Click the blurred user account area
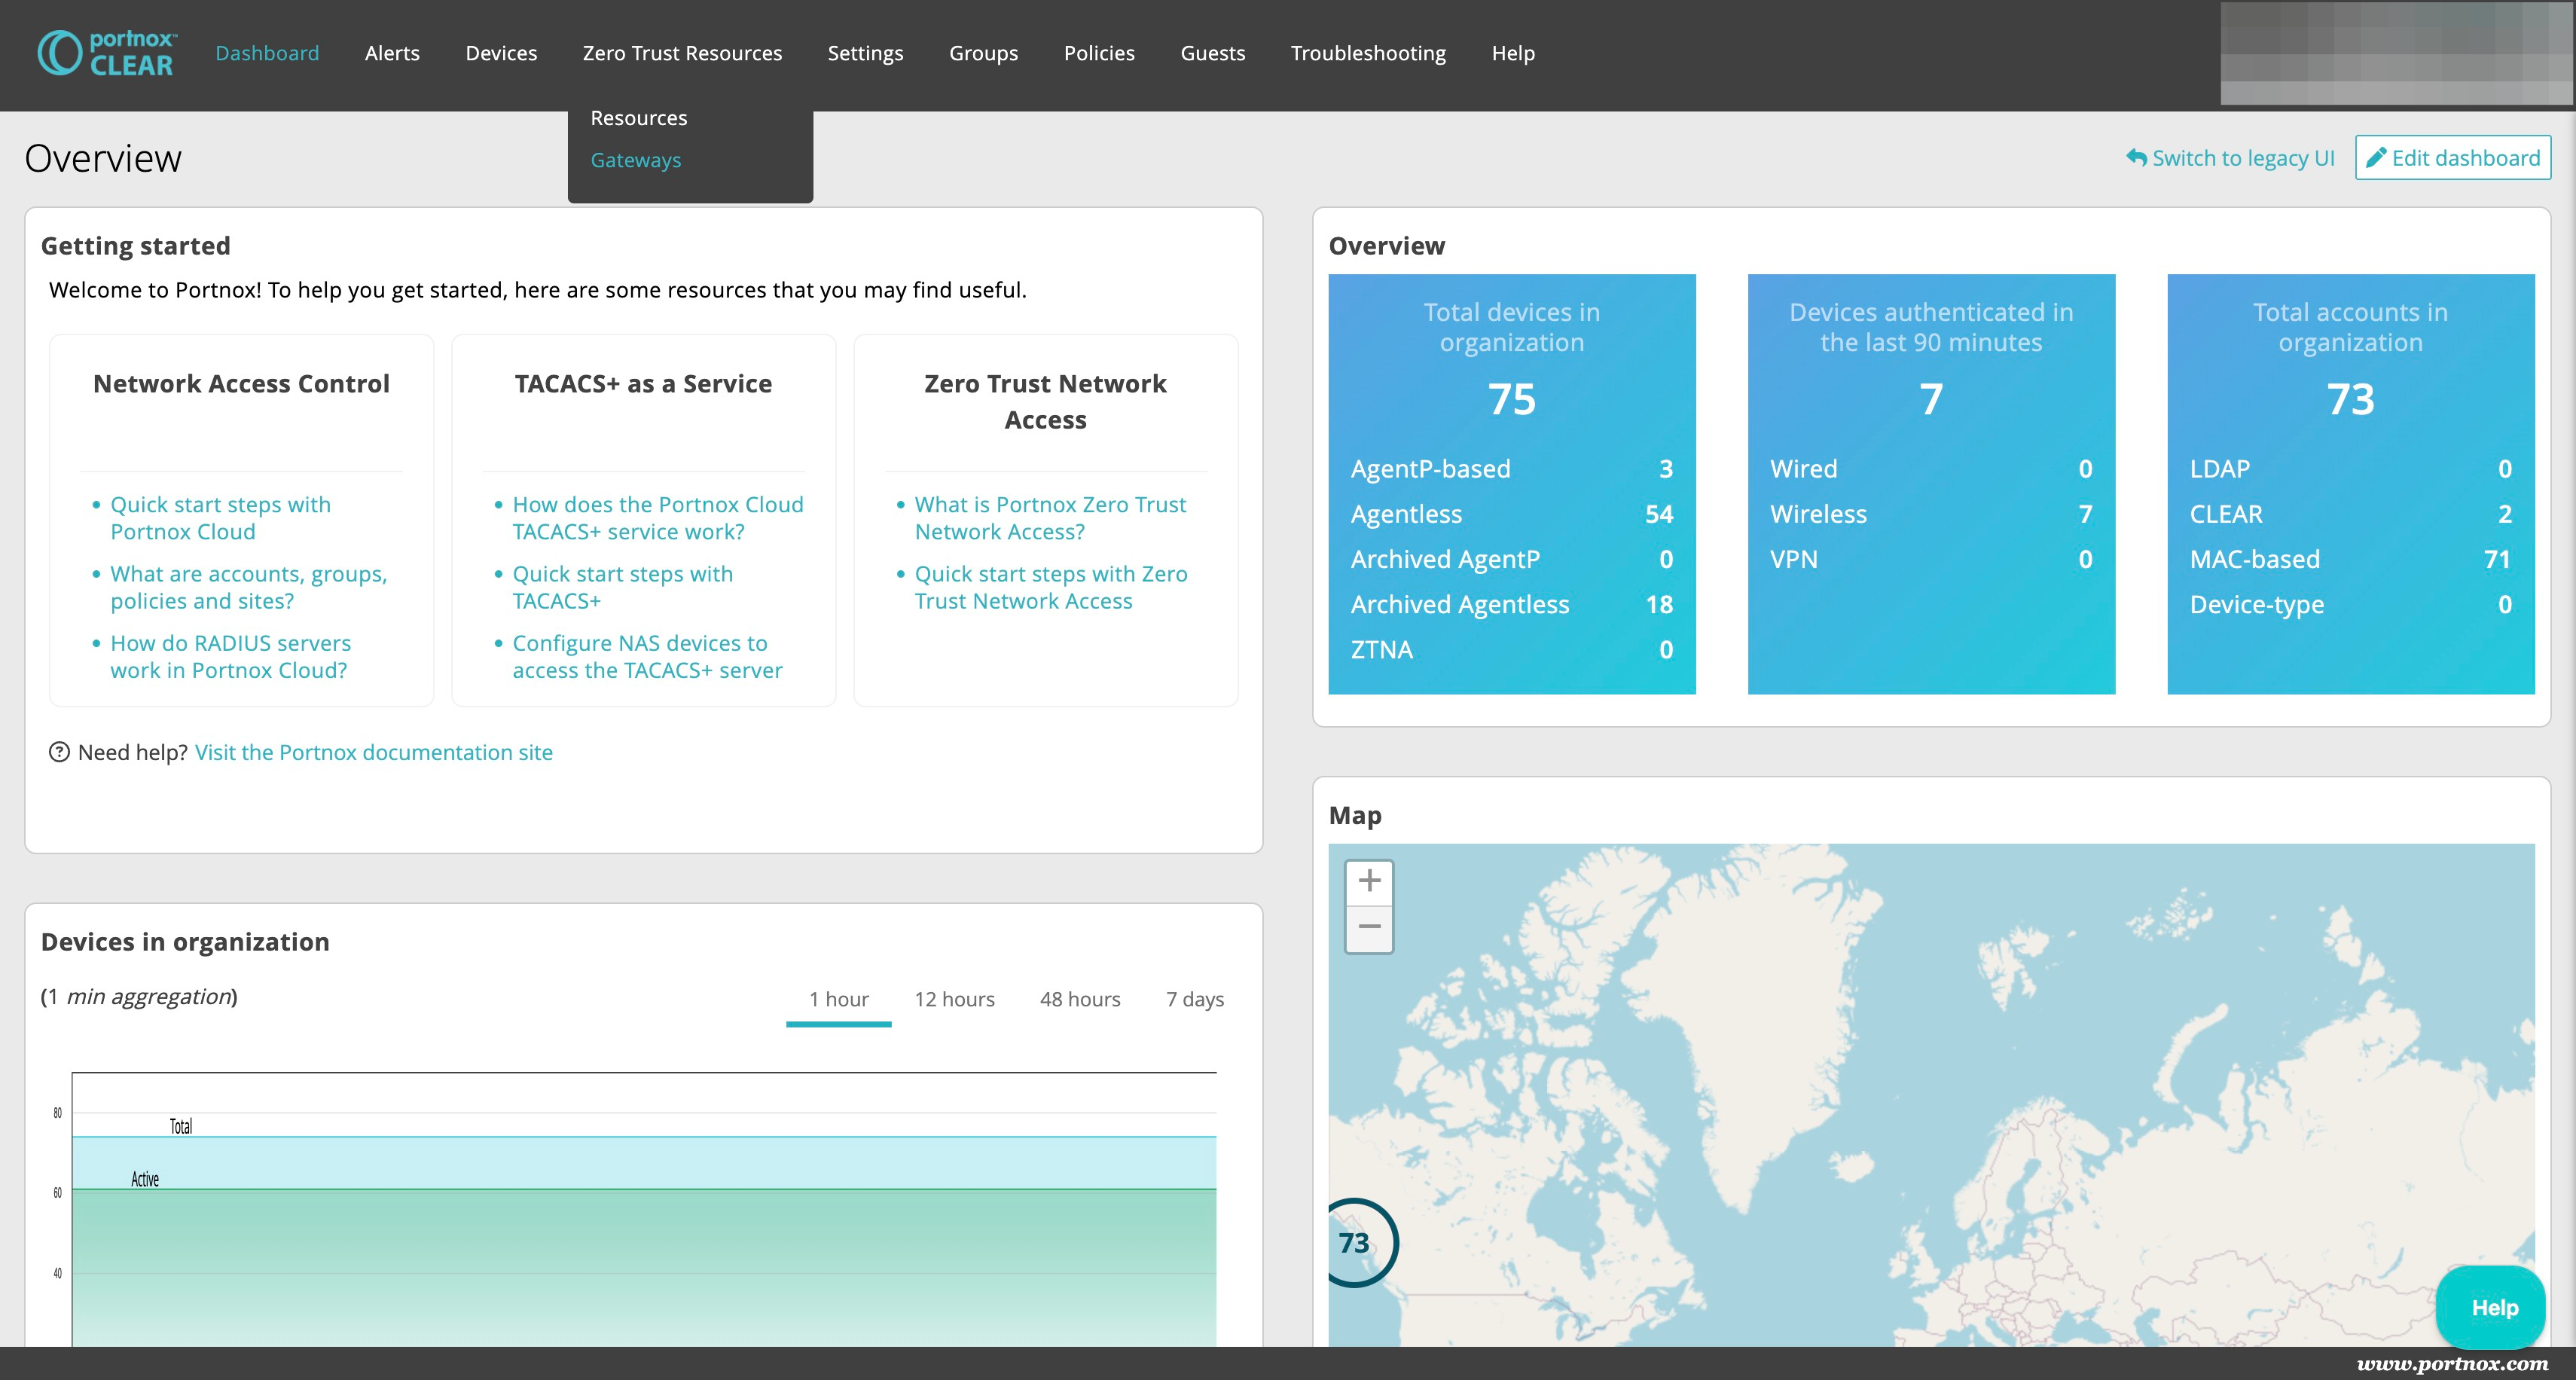The height and width of the screenshot is (1380, 2576). coord(2396,53)
